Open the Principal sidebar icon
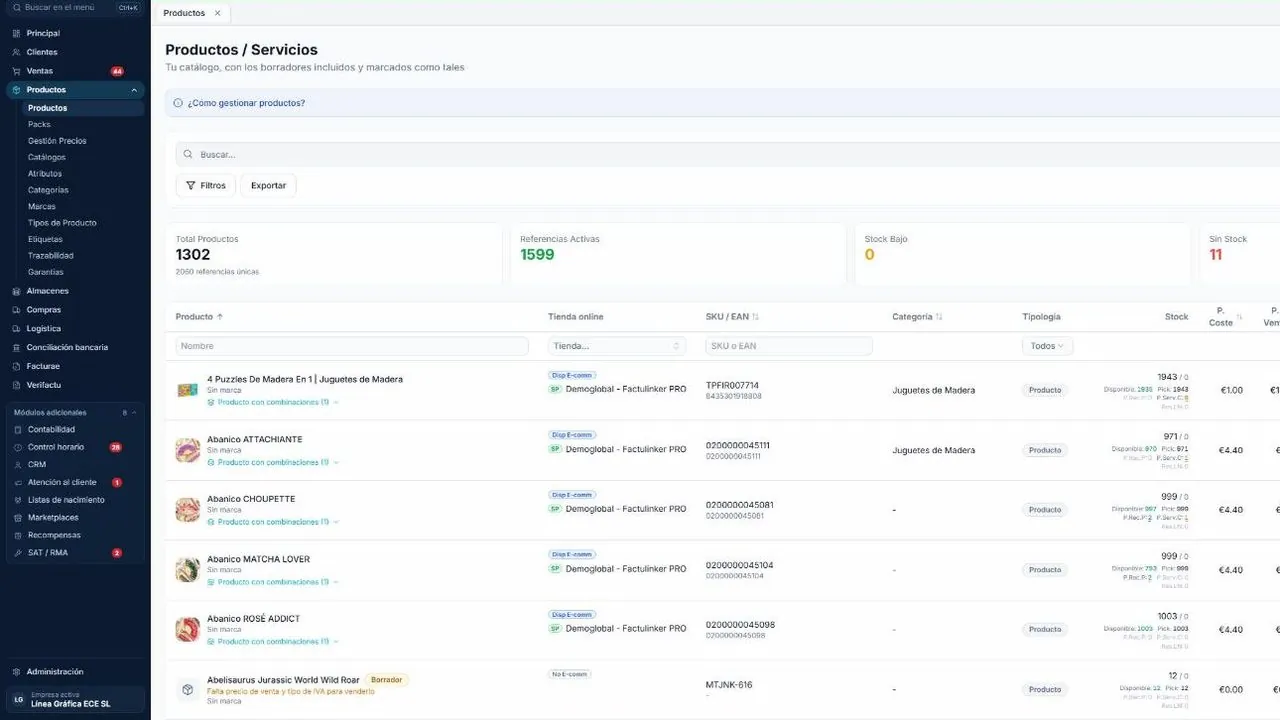Viewport: 1280px width, 720px height. (16, 33)
